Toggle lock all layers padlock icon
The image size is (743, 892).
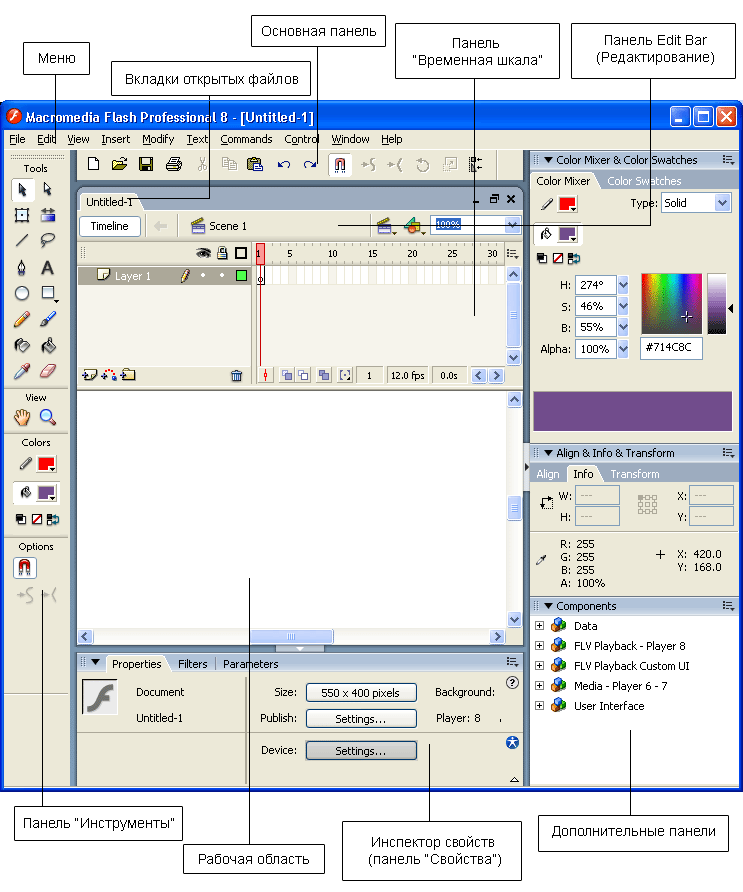[x=222, y=253]
